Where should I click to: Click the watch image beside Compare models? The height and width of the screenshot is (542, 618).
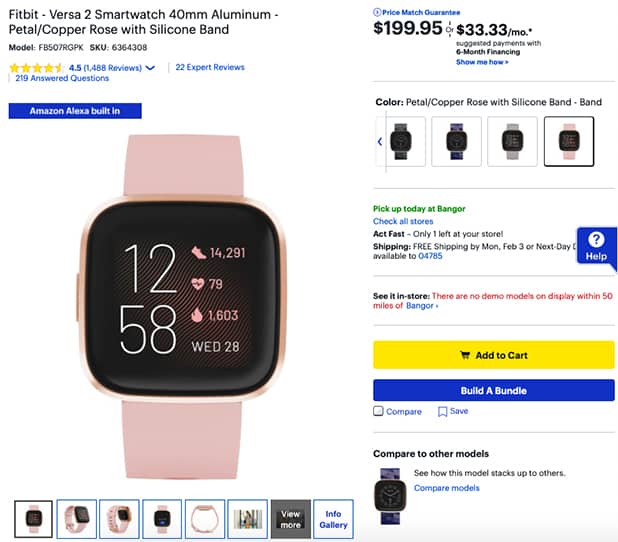pos(390,496)
